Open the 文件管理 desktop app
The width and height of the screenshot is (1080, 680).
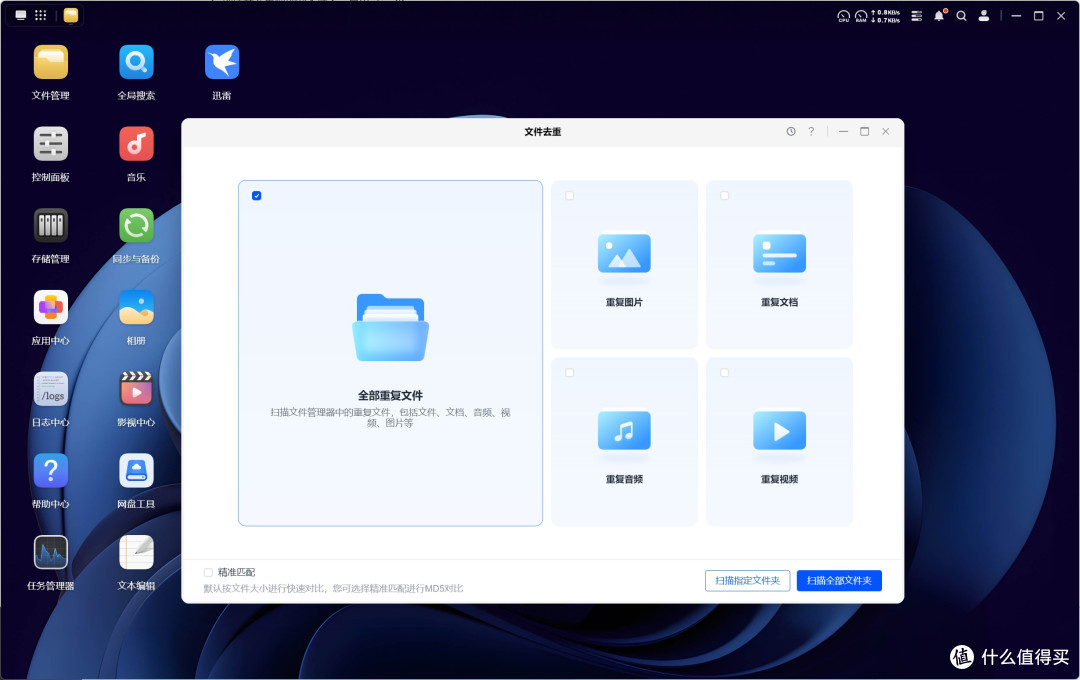point(50,63)
